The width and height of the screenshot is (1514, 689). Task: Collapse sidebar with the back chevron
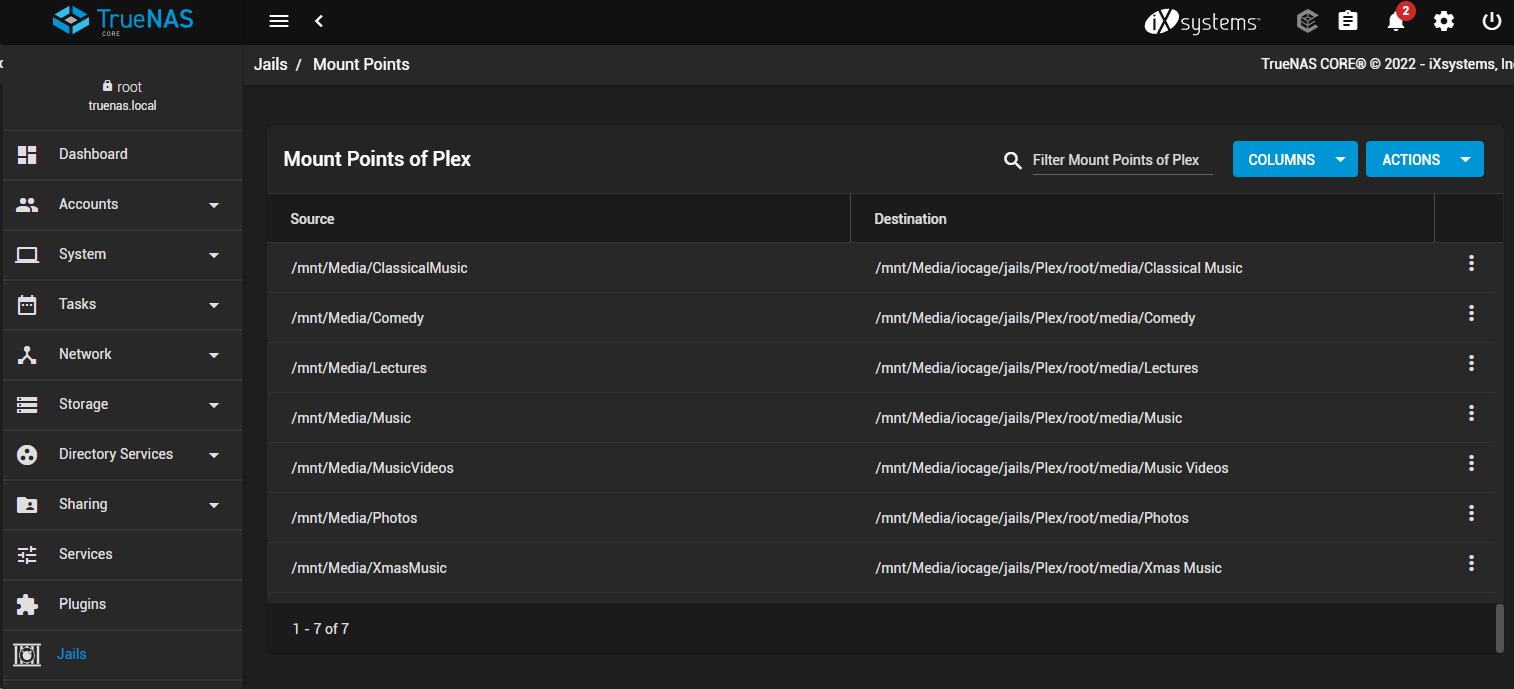tap(319, 21)
